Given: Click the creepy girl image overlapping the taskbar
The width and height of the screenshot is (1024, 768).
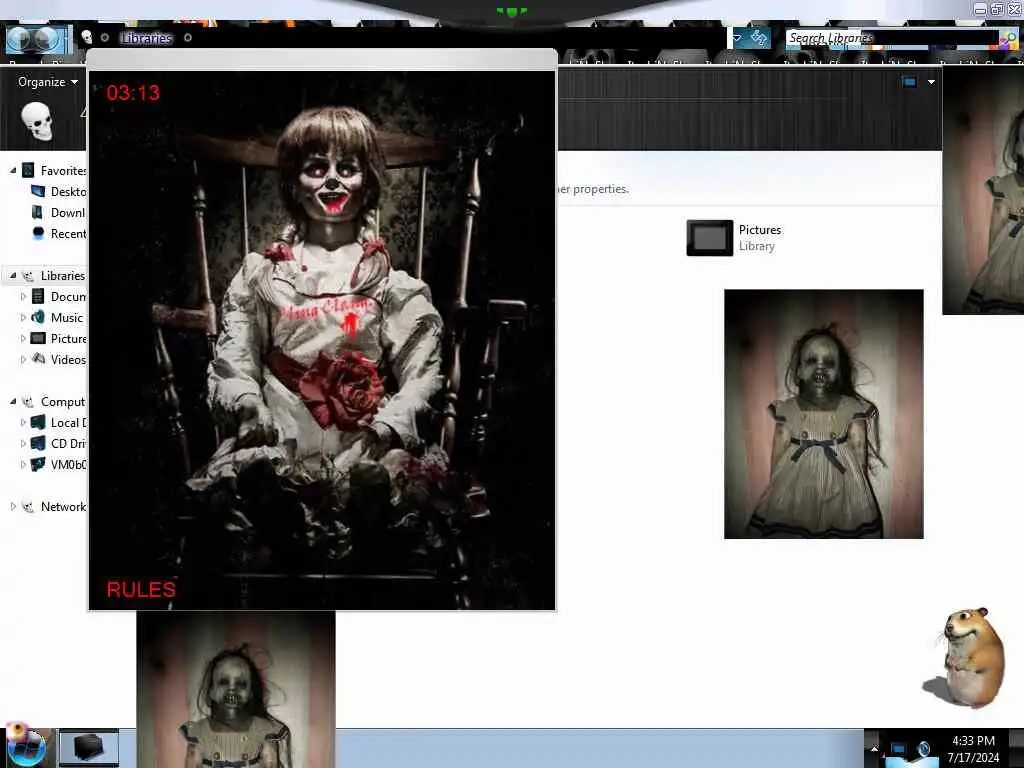Looking at the screenshot, I should [236, 690].
